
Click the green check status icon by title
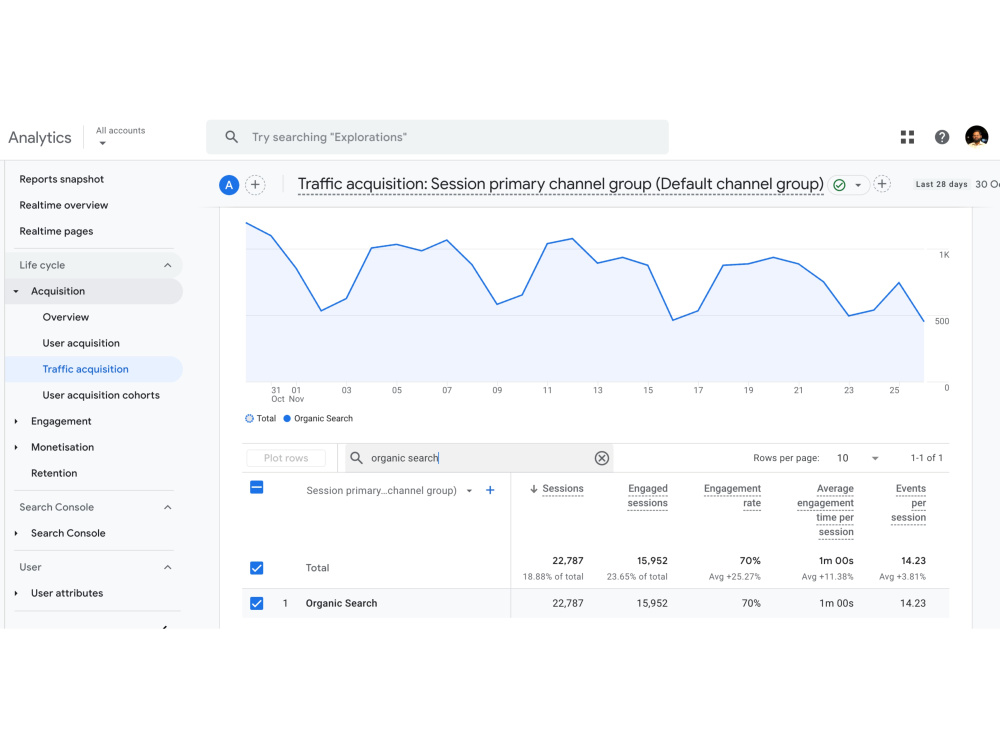[839, 185]
